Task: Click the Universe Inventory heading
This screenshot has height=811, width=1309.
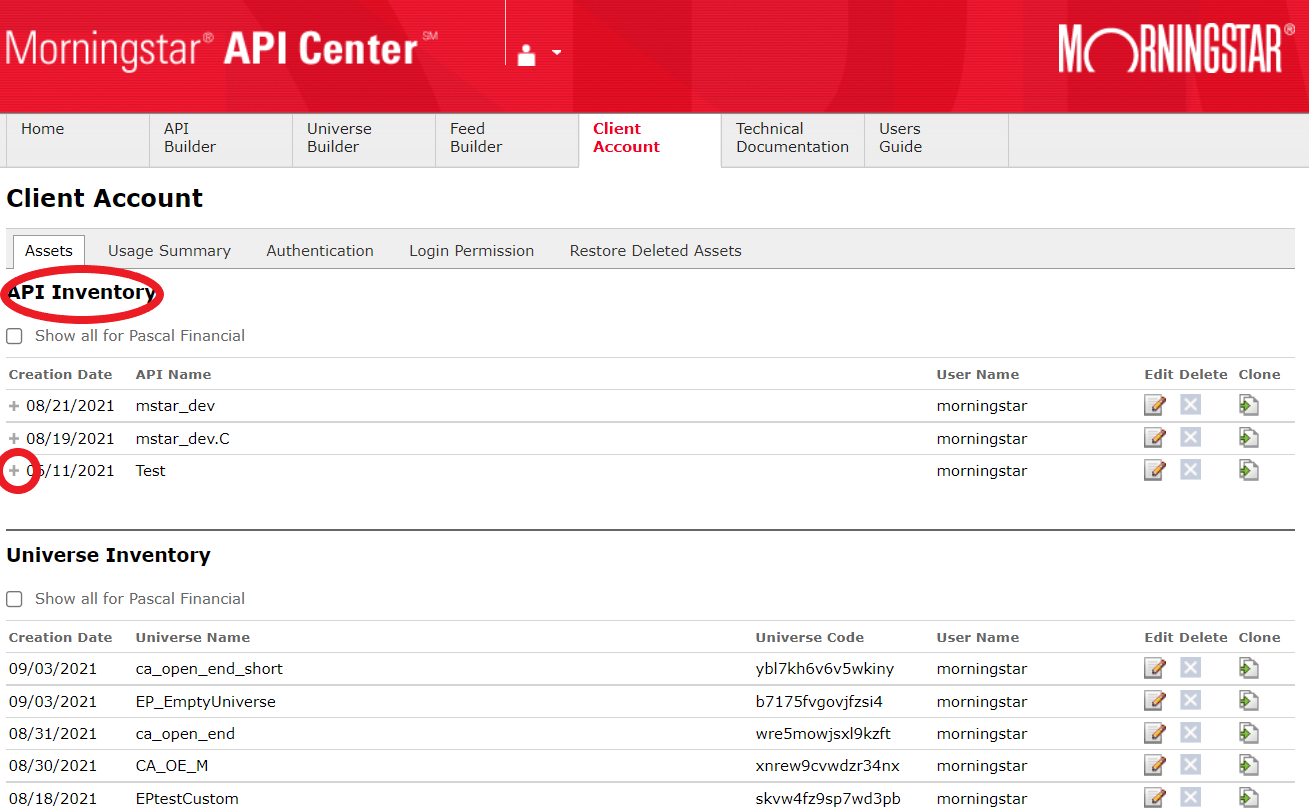Action: [109, 556]
